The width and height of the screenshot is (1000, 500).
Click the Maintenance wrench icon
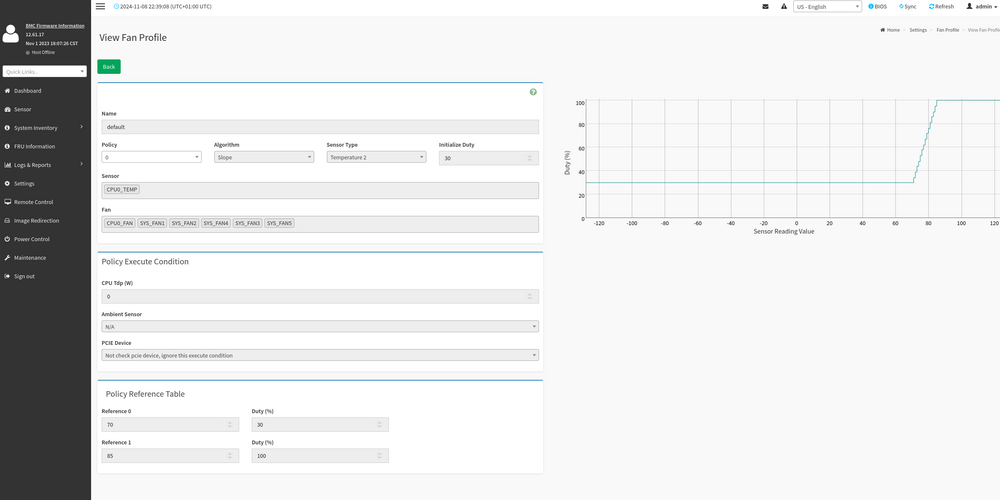(x=7, y=258)
